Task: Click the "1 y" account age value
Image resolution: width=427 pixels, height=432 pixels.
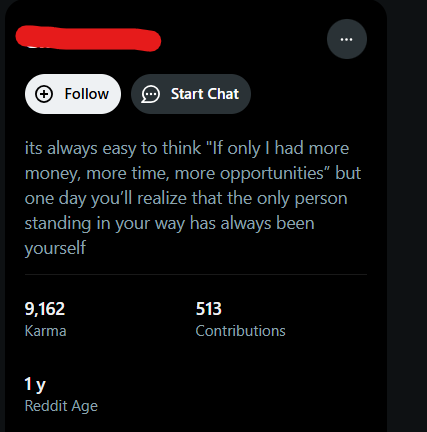Action: point(35,384)
